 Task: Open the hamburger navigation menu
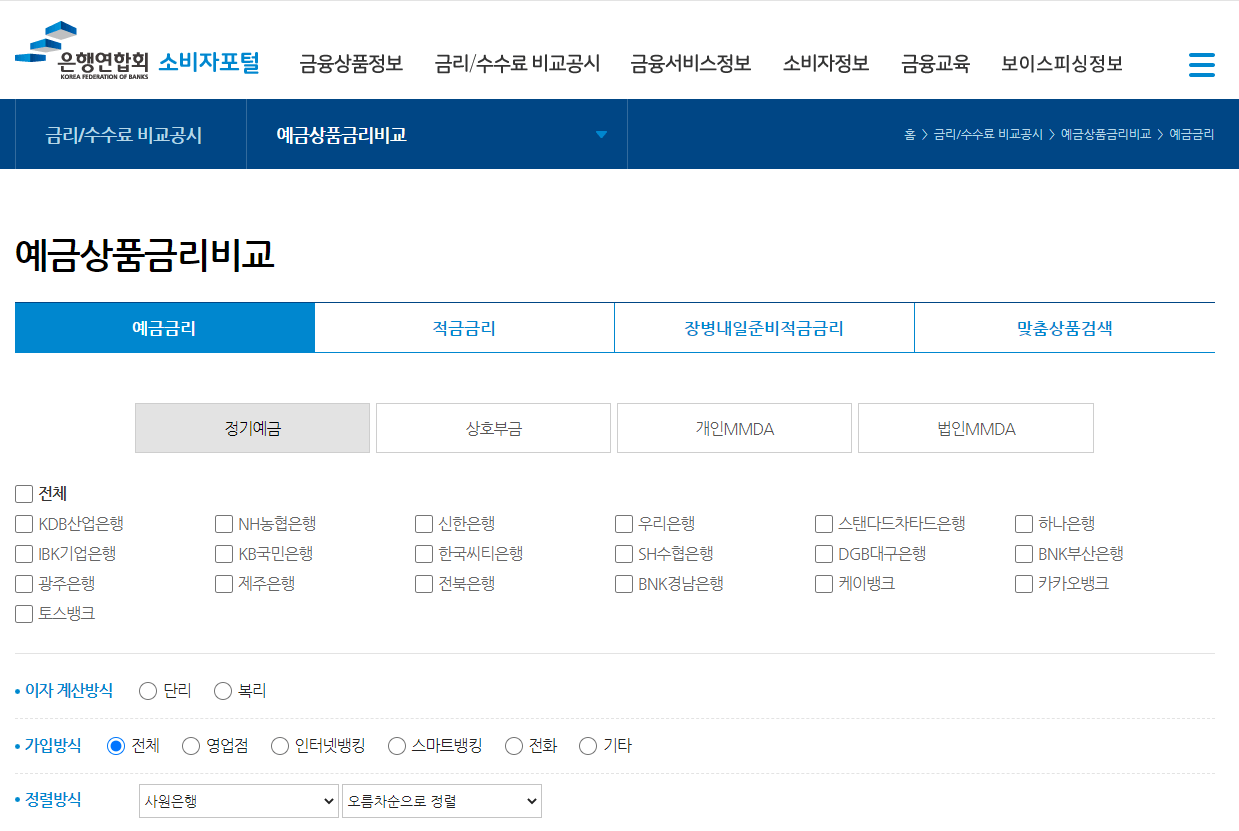pyautogui.click(x=1201, y=64)
